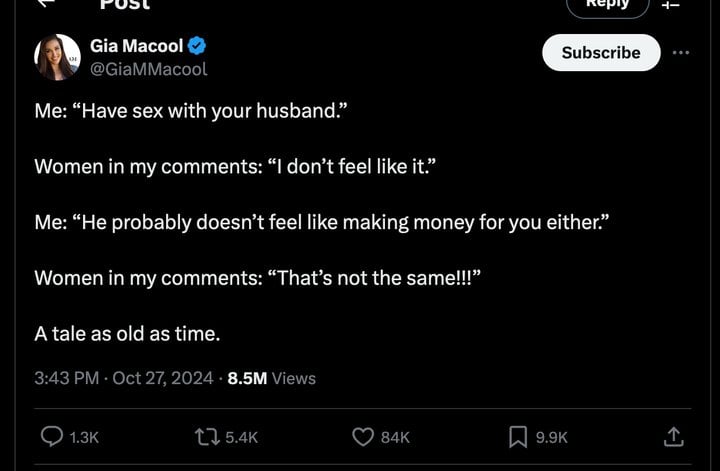Toggle the heart like icon
This screenshot has height=471, width=720.
point(363,437)
